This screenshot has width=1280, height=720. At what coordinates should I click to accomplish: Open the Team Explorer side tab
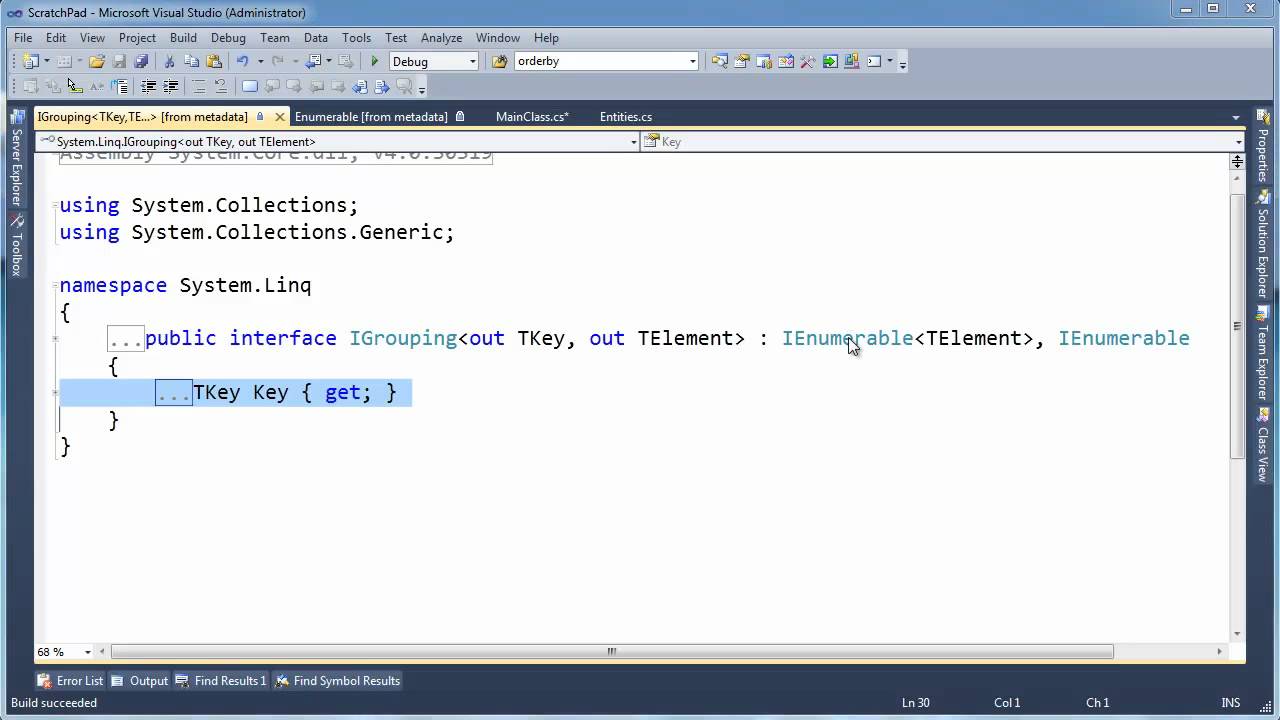pos(1263,355)
